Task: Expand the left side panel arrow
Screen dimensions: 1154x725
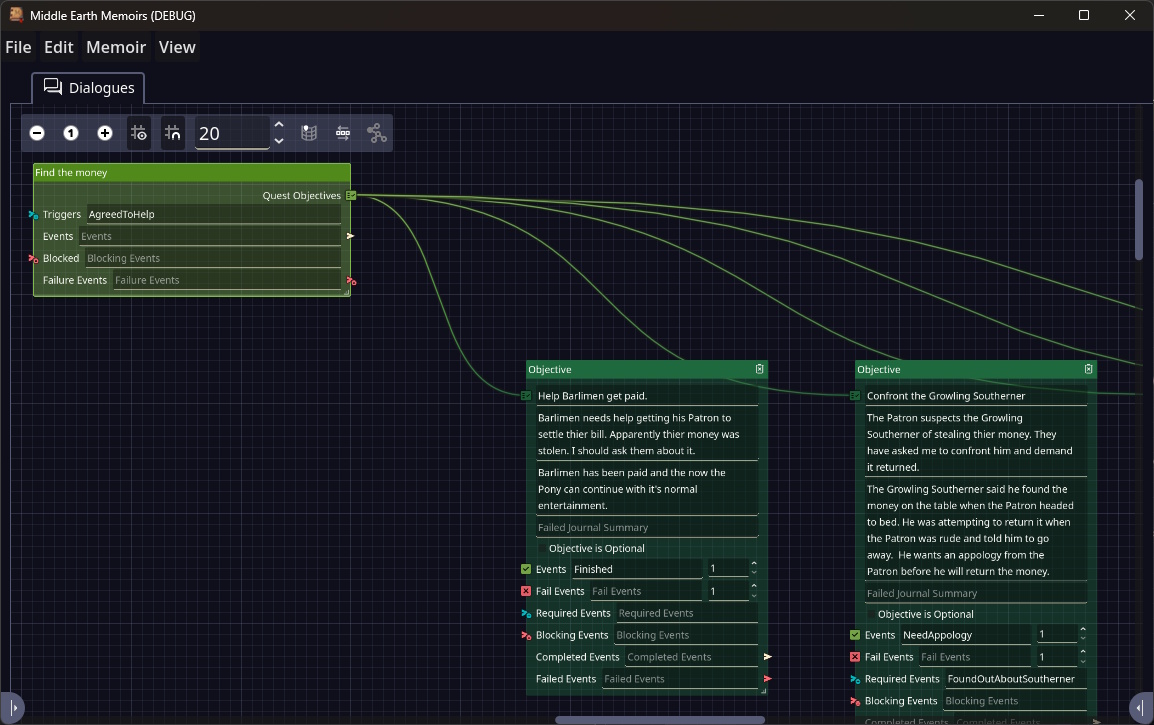Action: (12, 707)
